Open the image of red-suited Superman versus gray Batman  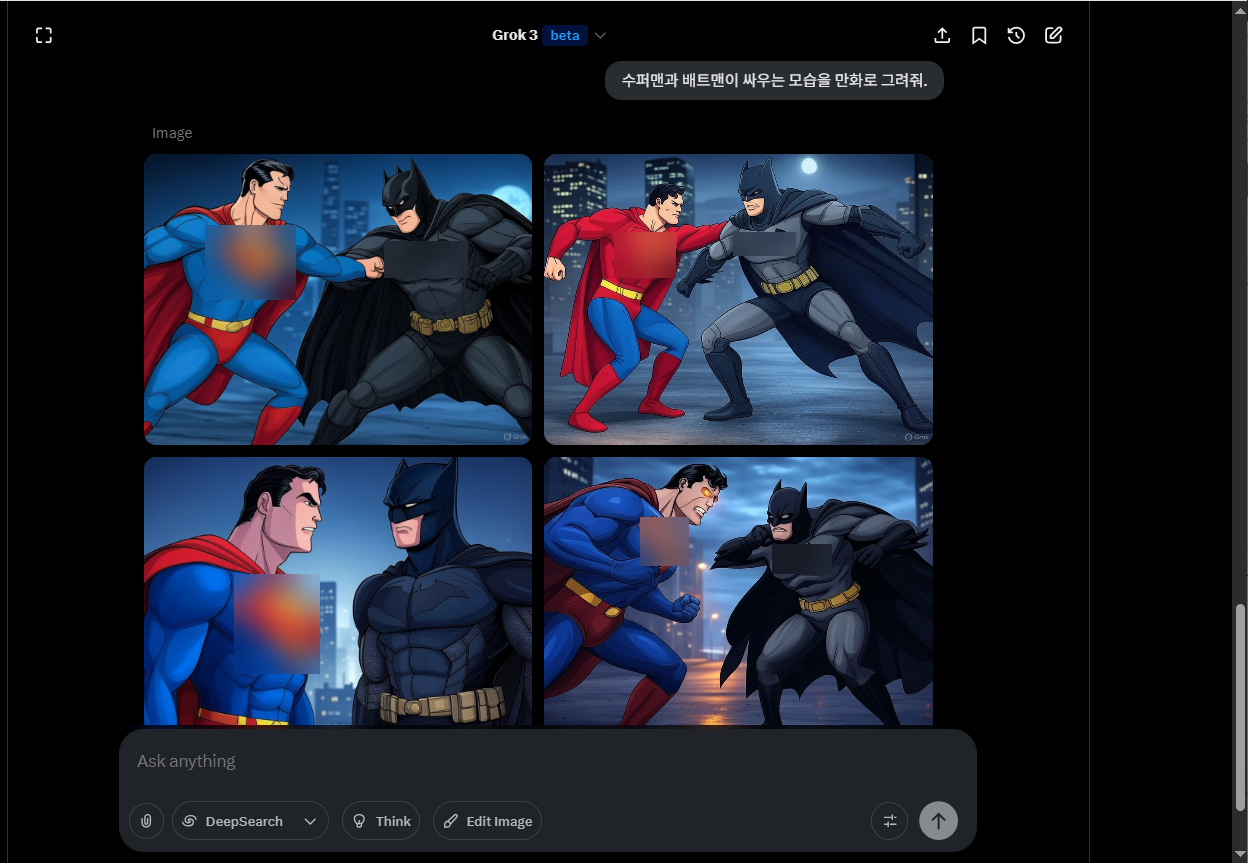(x=738, y=299)
